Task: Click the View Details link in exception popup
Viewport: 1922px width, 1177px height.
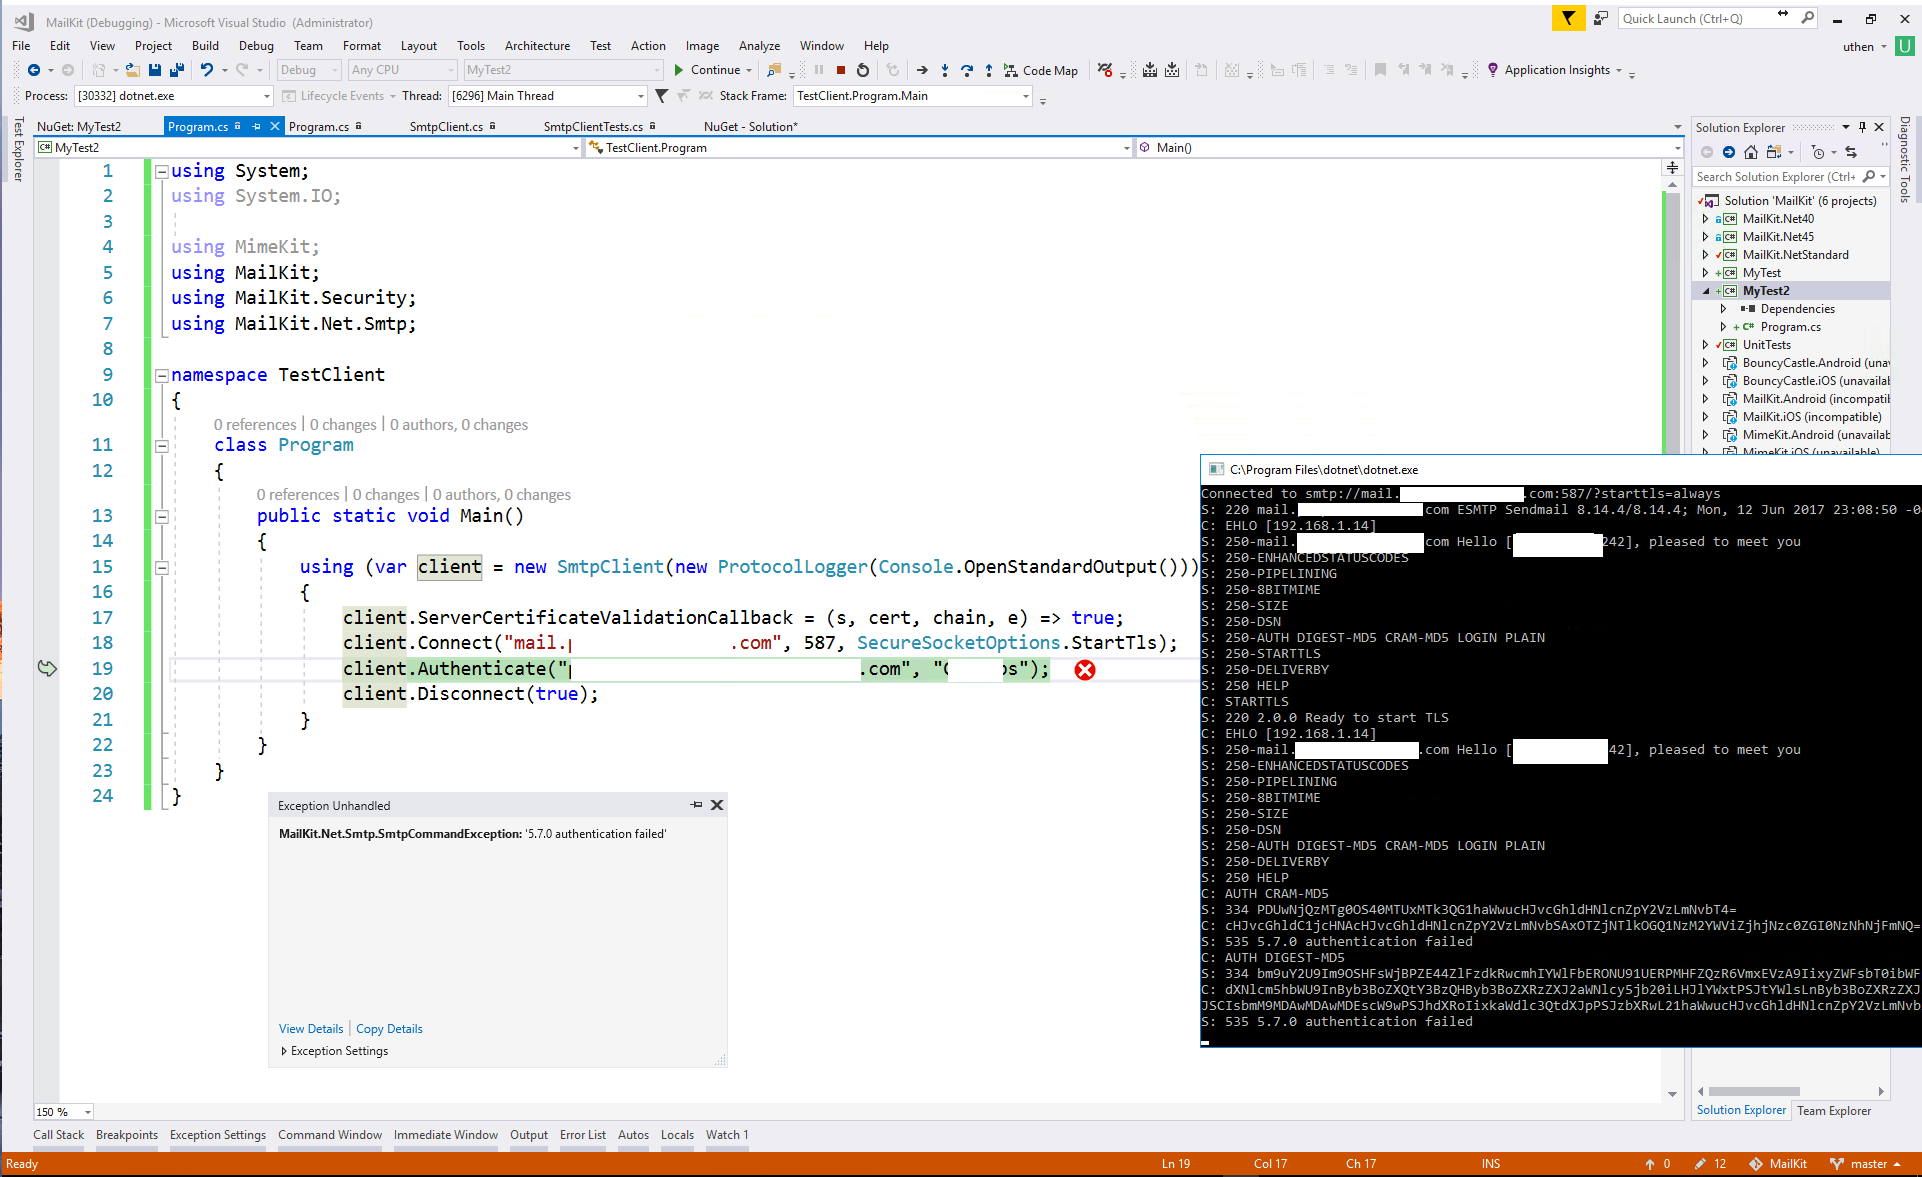Action: pyautogui.click(x=310, y=1028)
